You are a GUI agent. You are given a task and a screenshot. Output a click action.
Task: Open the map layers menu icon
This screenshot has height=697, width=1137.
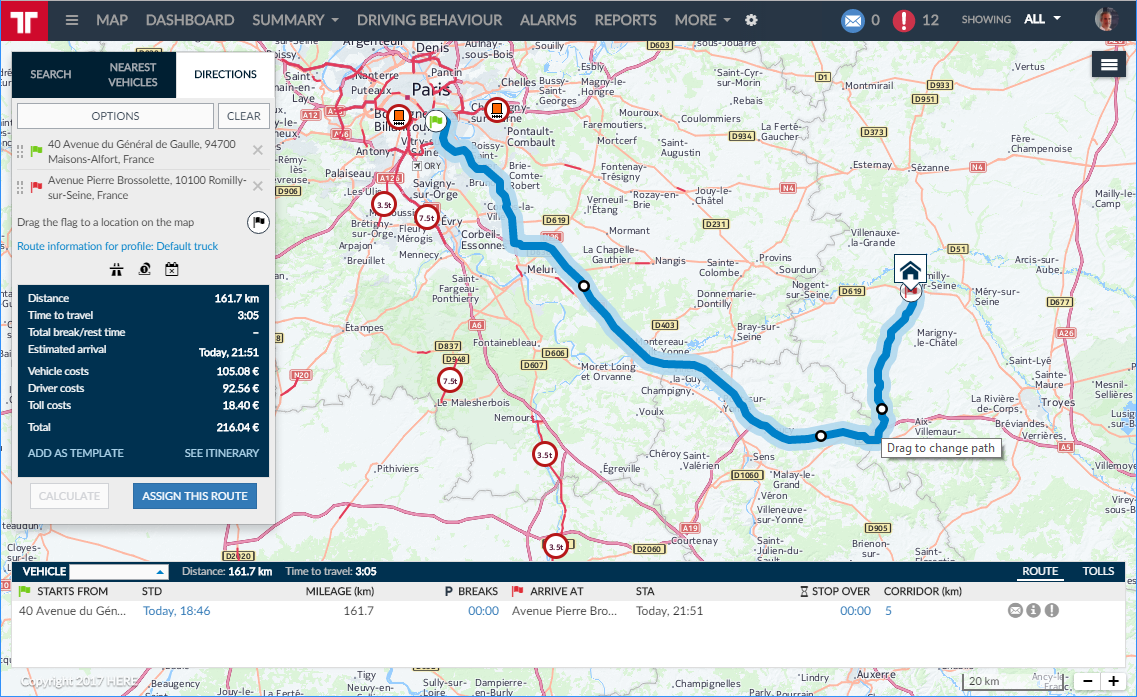coord(1108,64)
